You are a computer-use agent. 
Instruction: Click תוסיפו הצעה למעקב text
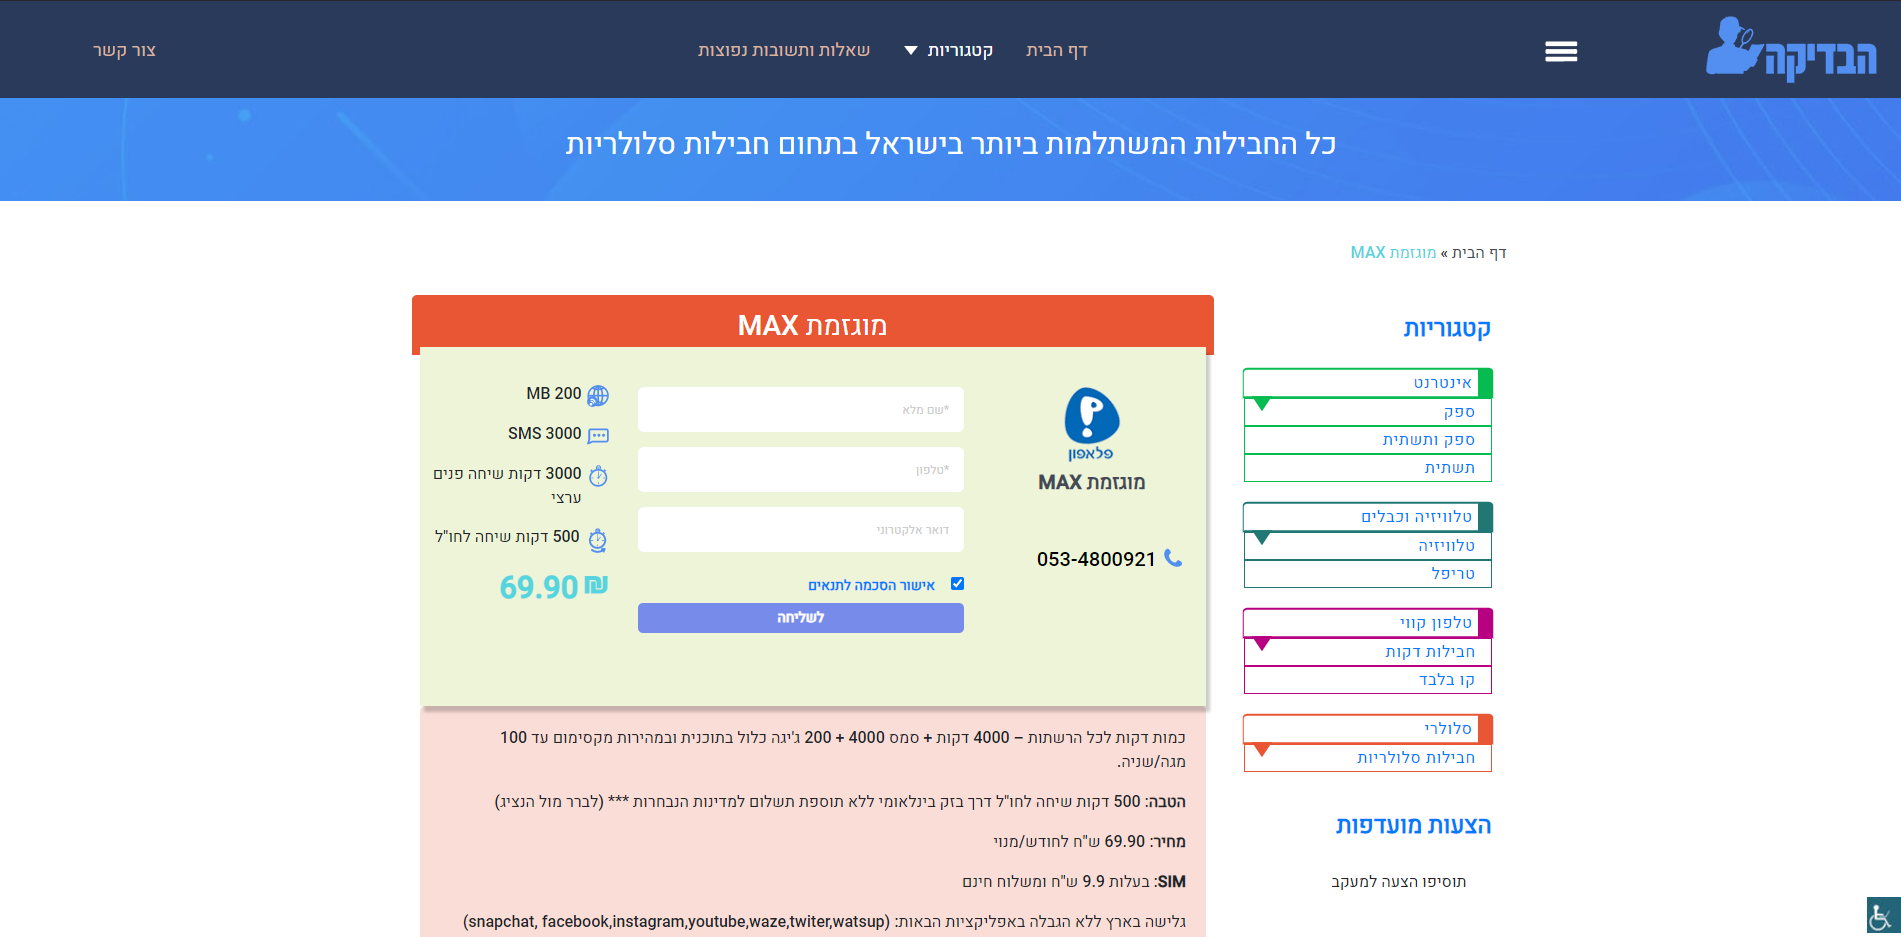point(1398,882)
